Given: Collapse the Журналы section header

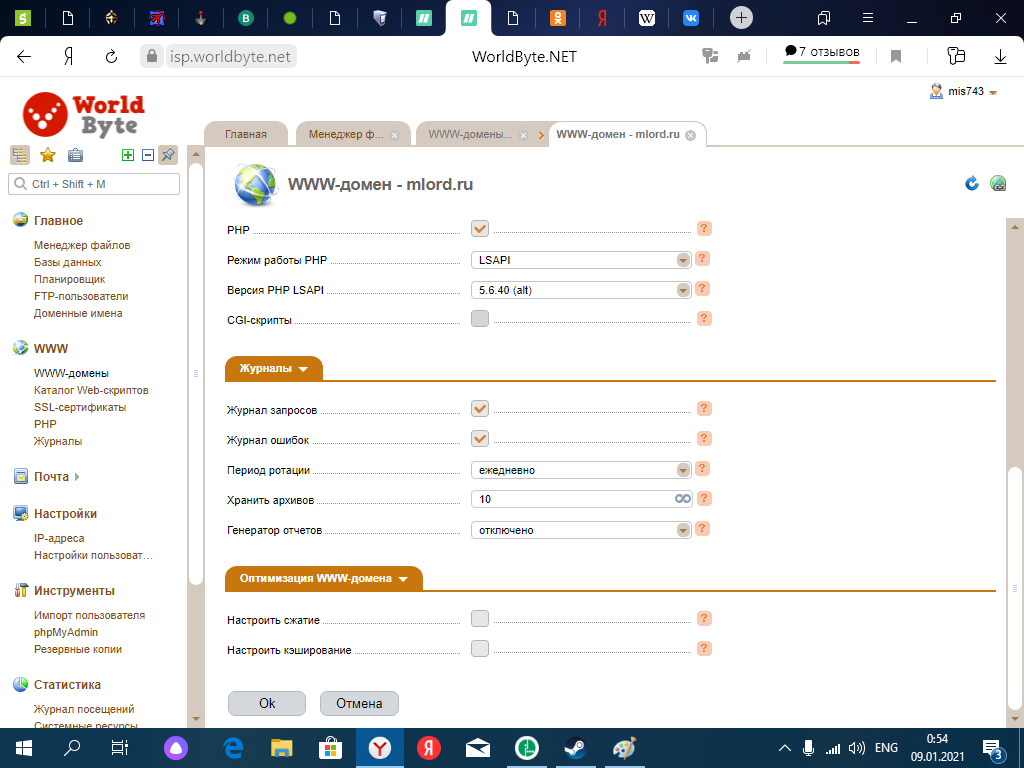Looking at the screenshot, I should (x=273, y=369).
